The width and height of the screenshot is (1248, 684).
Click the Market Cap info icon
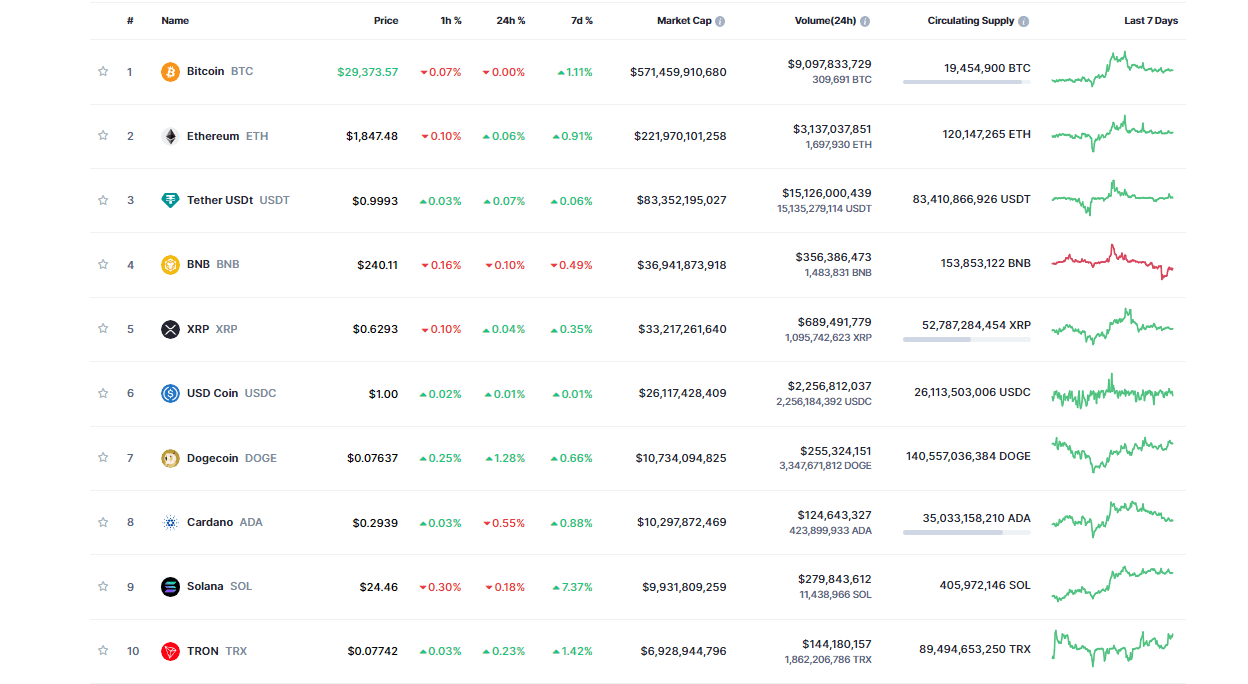coord(720,21)
